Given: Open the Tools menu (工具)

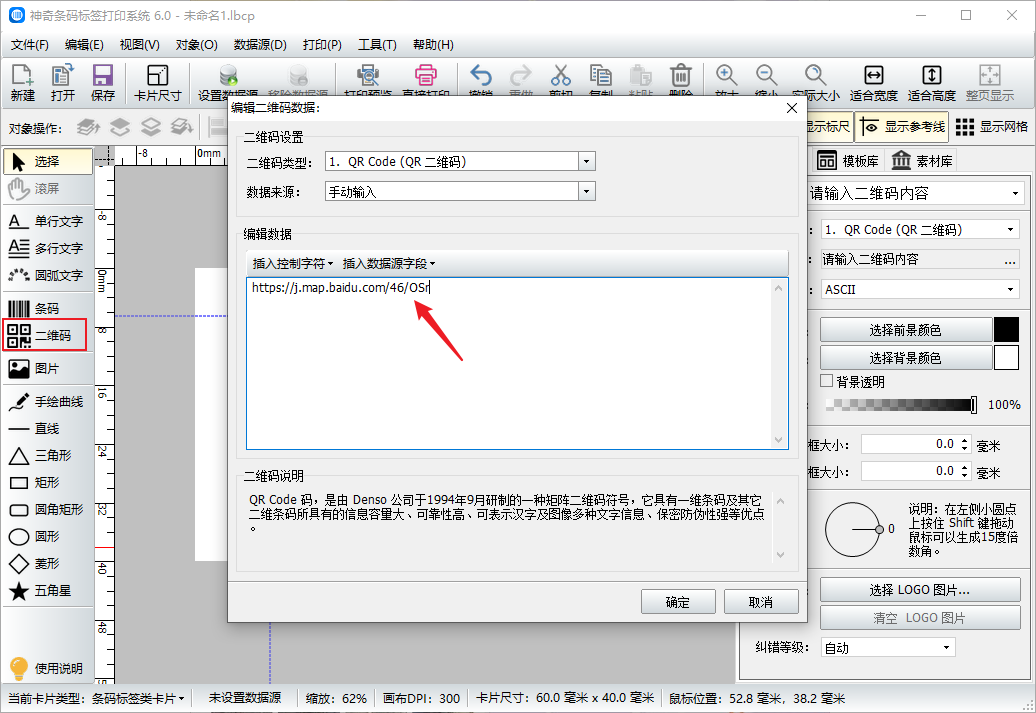Looking at the screenshot, I should click(377, 45).
